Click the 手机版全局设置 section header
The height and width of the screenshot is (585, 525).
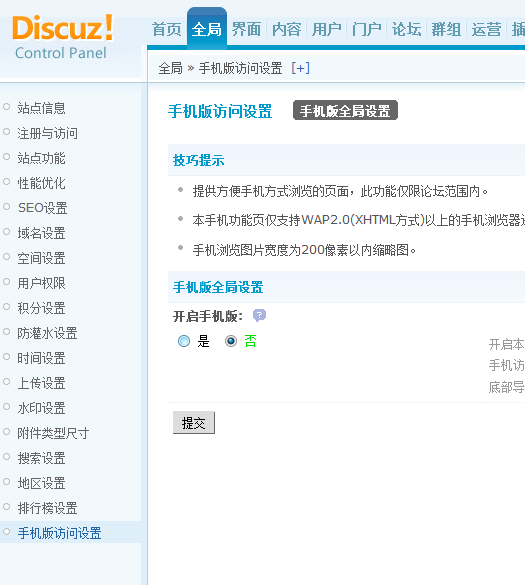(218, 287)
